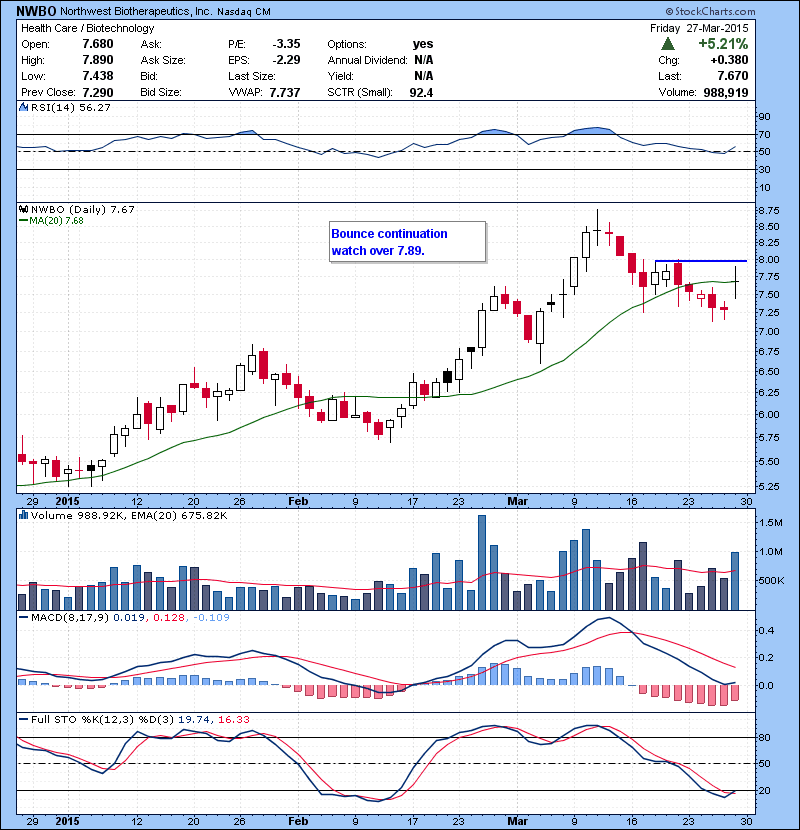The width and height of the screenshot is (800, 830).
Task: Click the Chg value +0.380
Action: click(730, 60)
